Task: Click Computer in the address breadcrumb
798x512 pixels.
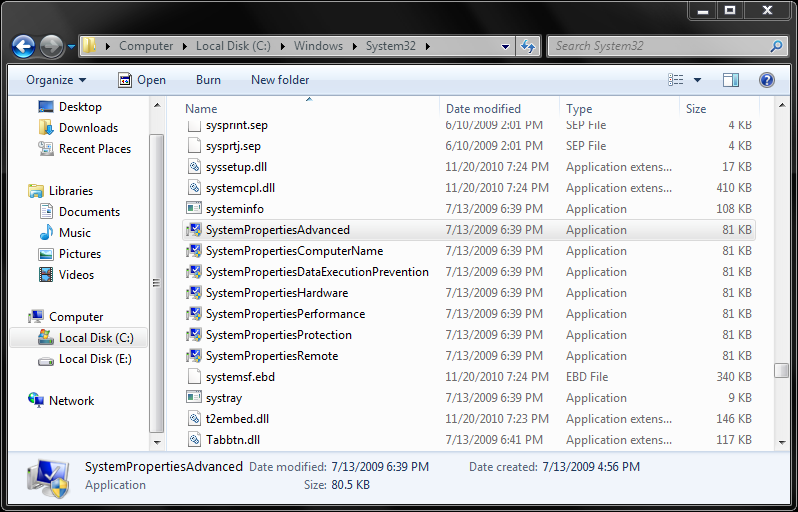Action: [x=146, y=46]
